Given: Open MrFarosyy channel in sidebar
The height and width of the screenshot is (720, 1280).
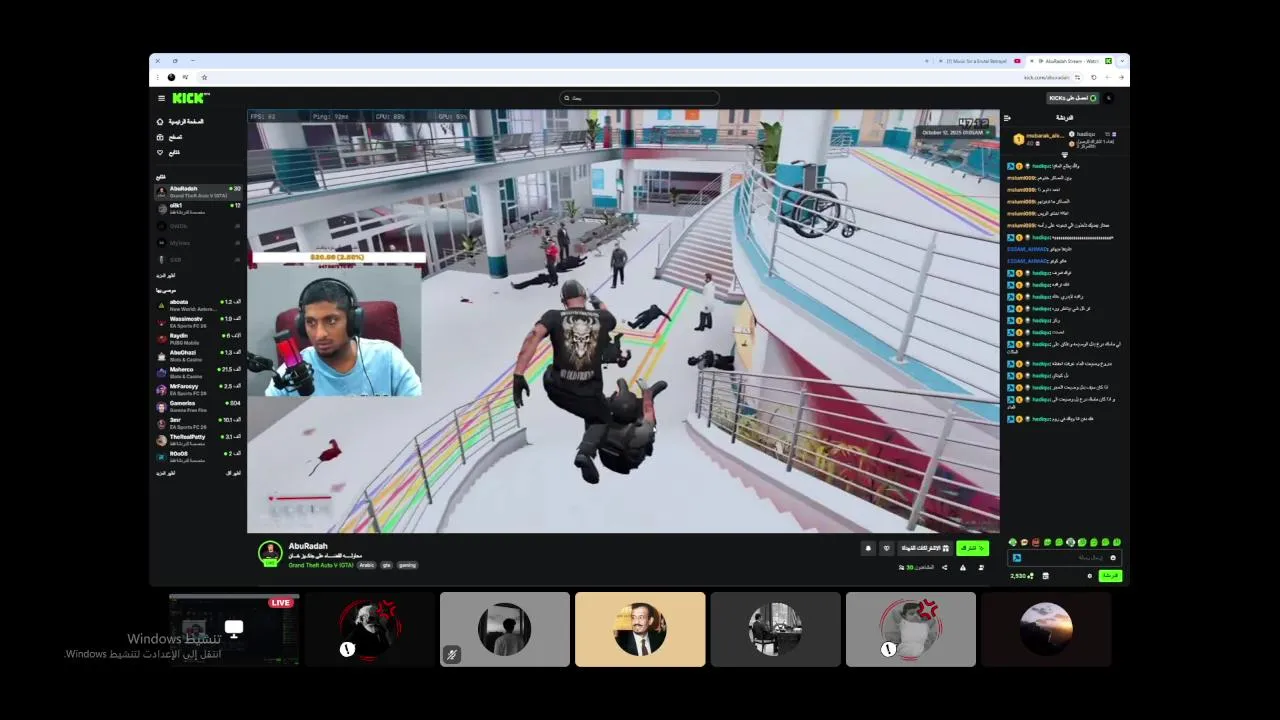Looking at the screenshot, I should coord(199,389).
